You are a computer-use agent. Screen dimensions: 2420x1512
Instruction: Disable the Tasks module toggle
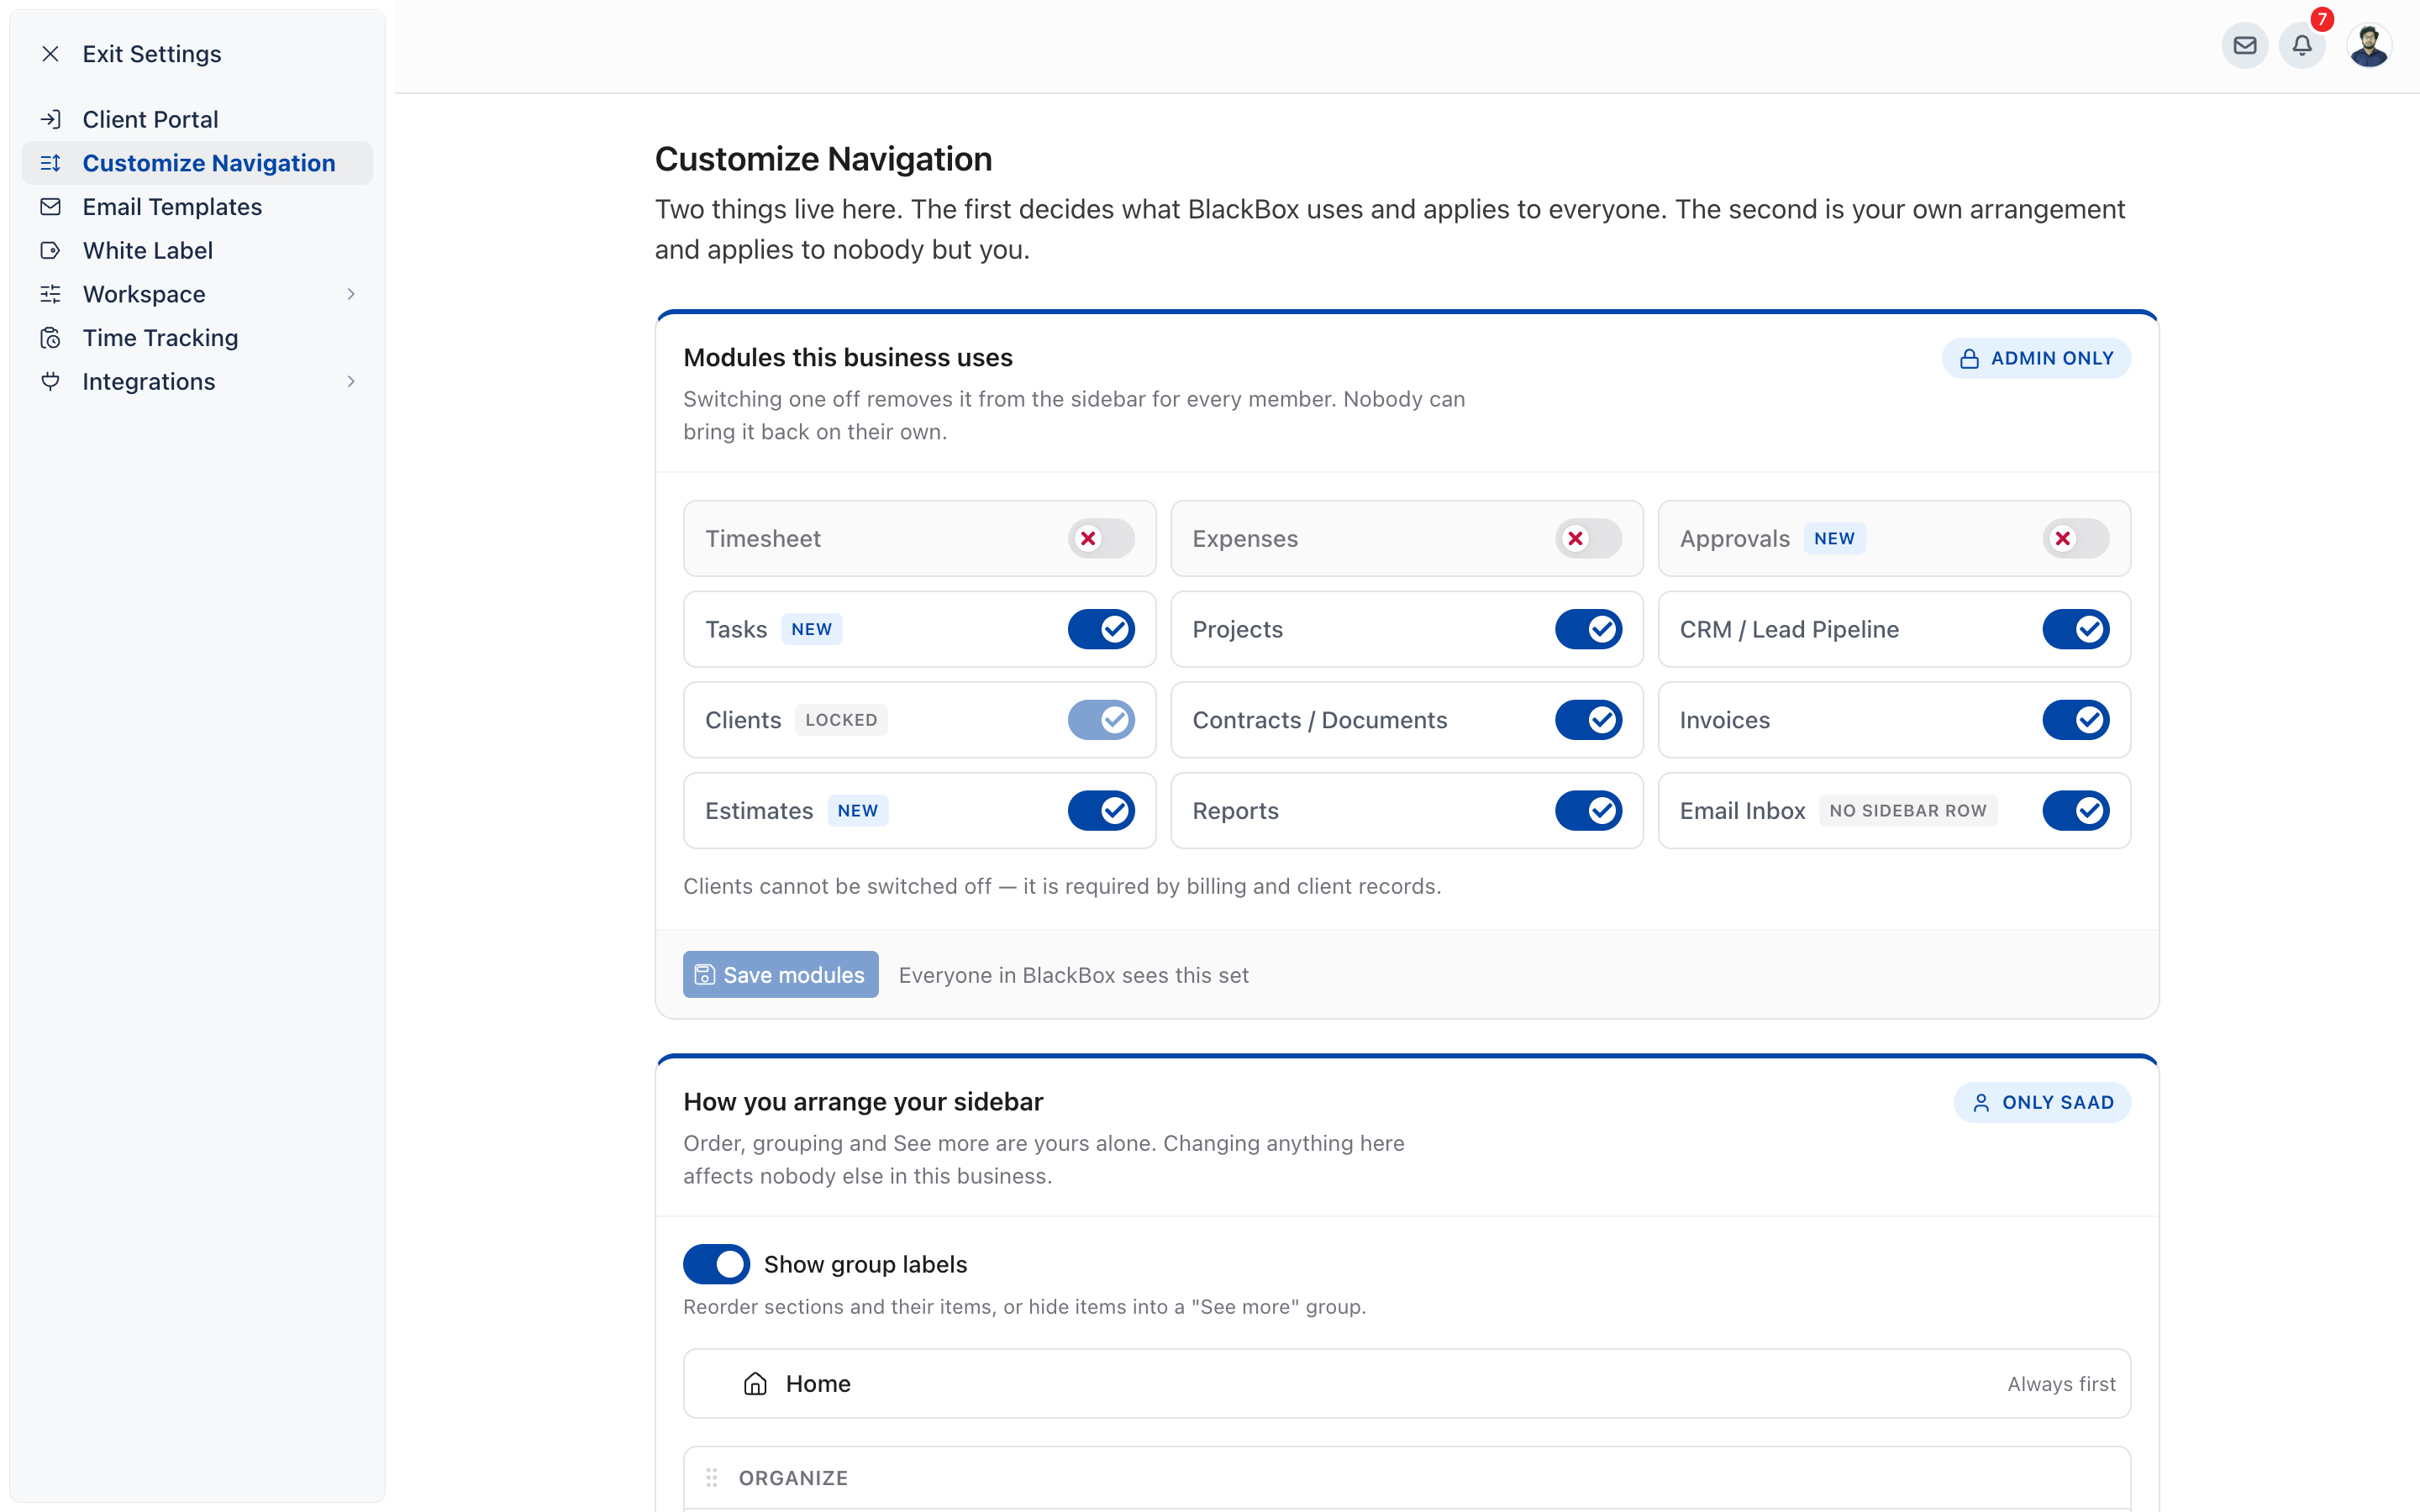1100,629
